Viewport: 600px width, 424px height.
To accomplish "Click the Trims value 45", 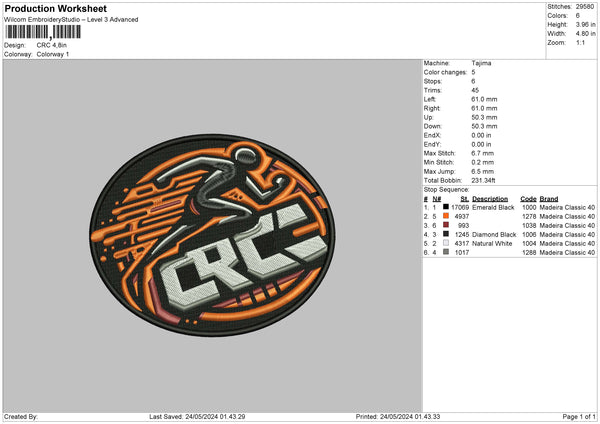I will pos(475,90).
